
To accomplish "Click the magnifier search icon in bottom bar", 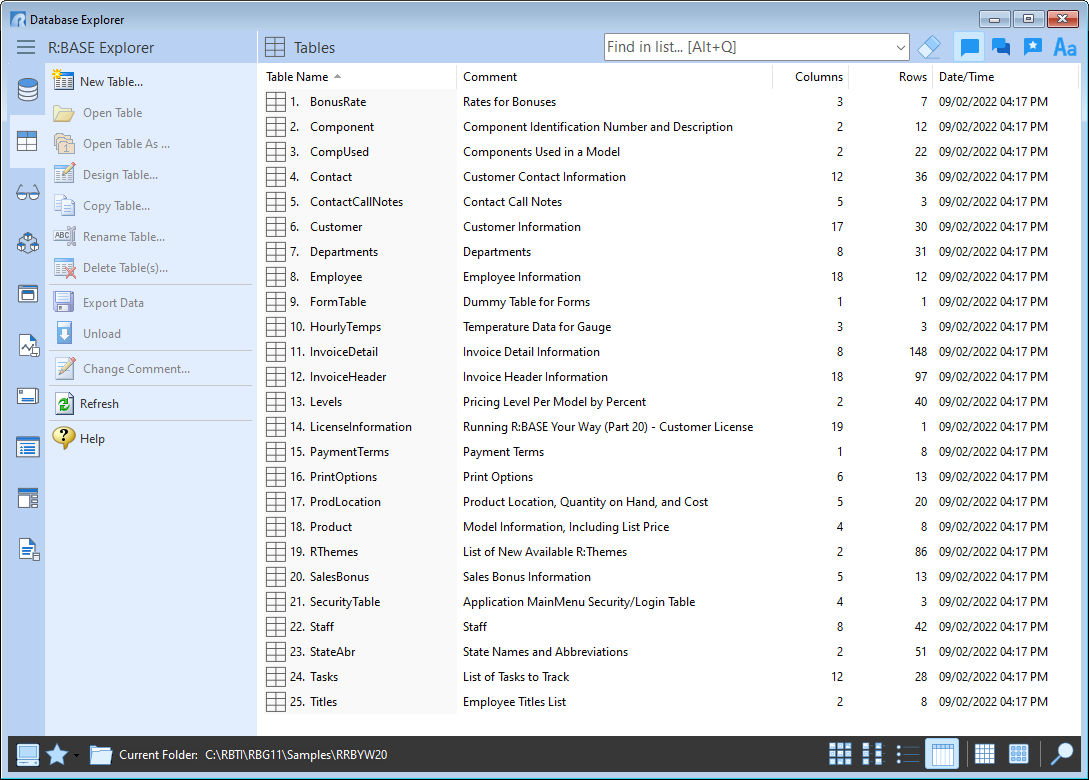I will click(x=1063, y=754).
